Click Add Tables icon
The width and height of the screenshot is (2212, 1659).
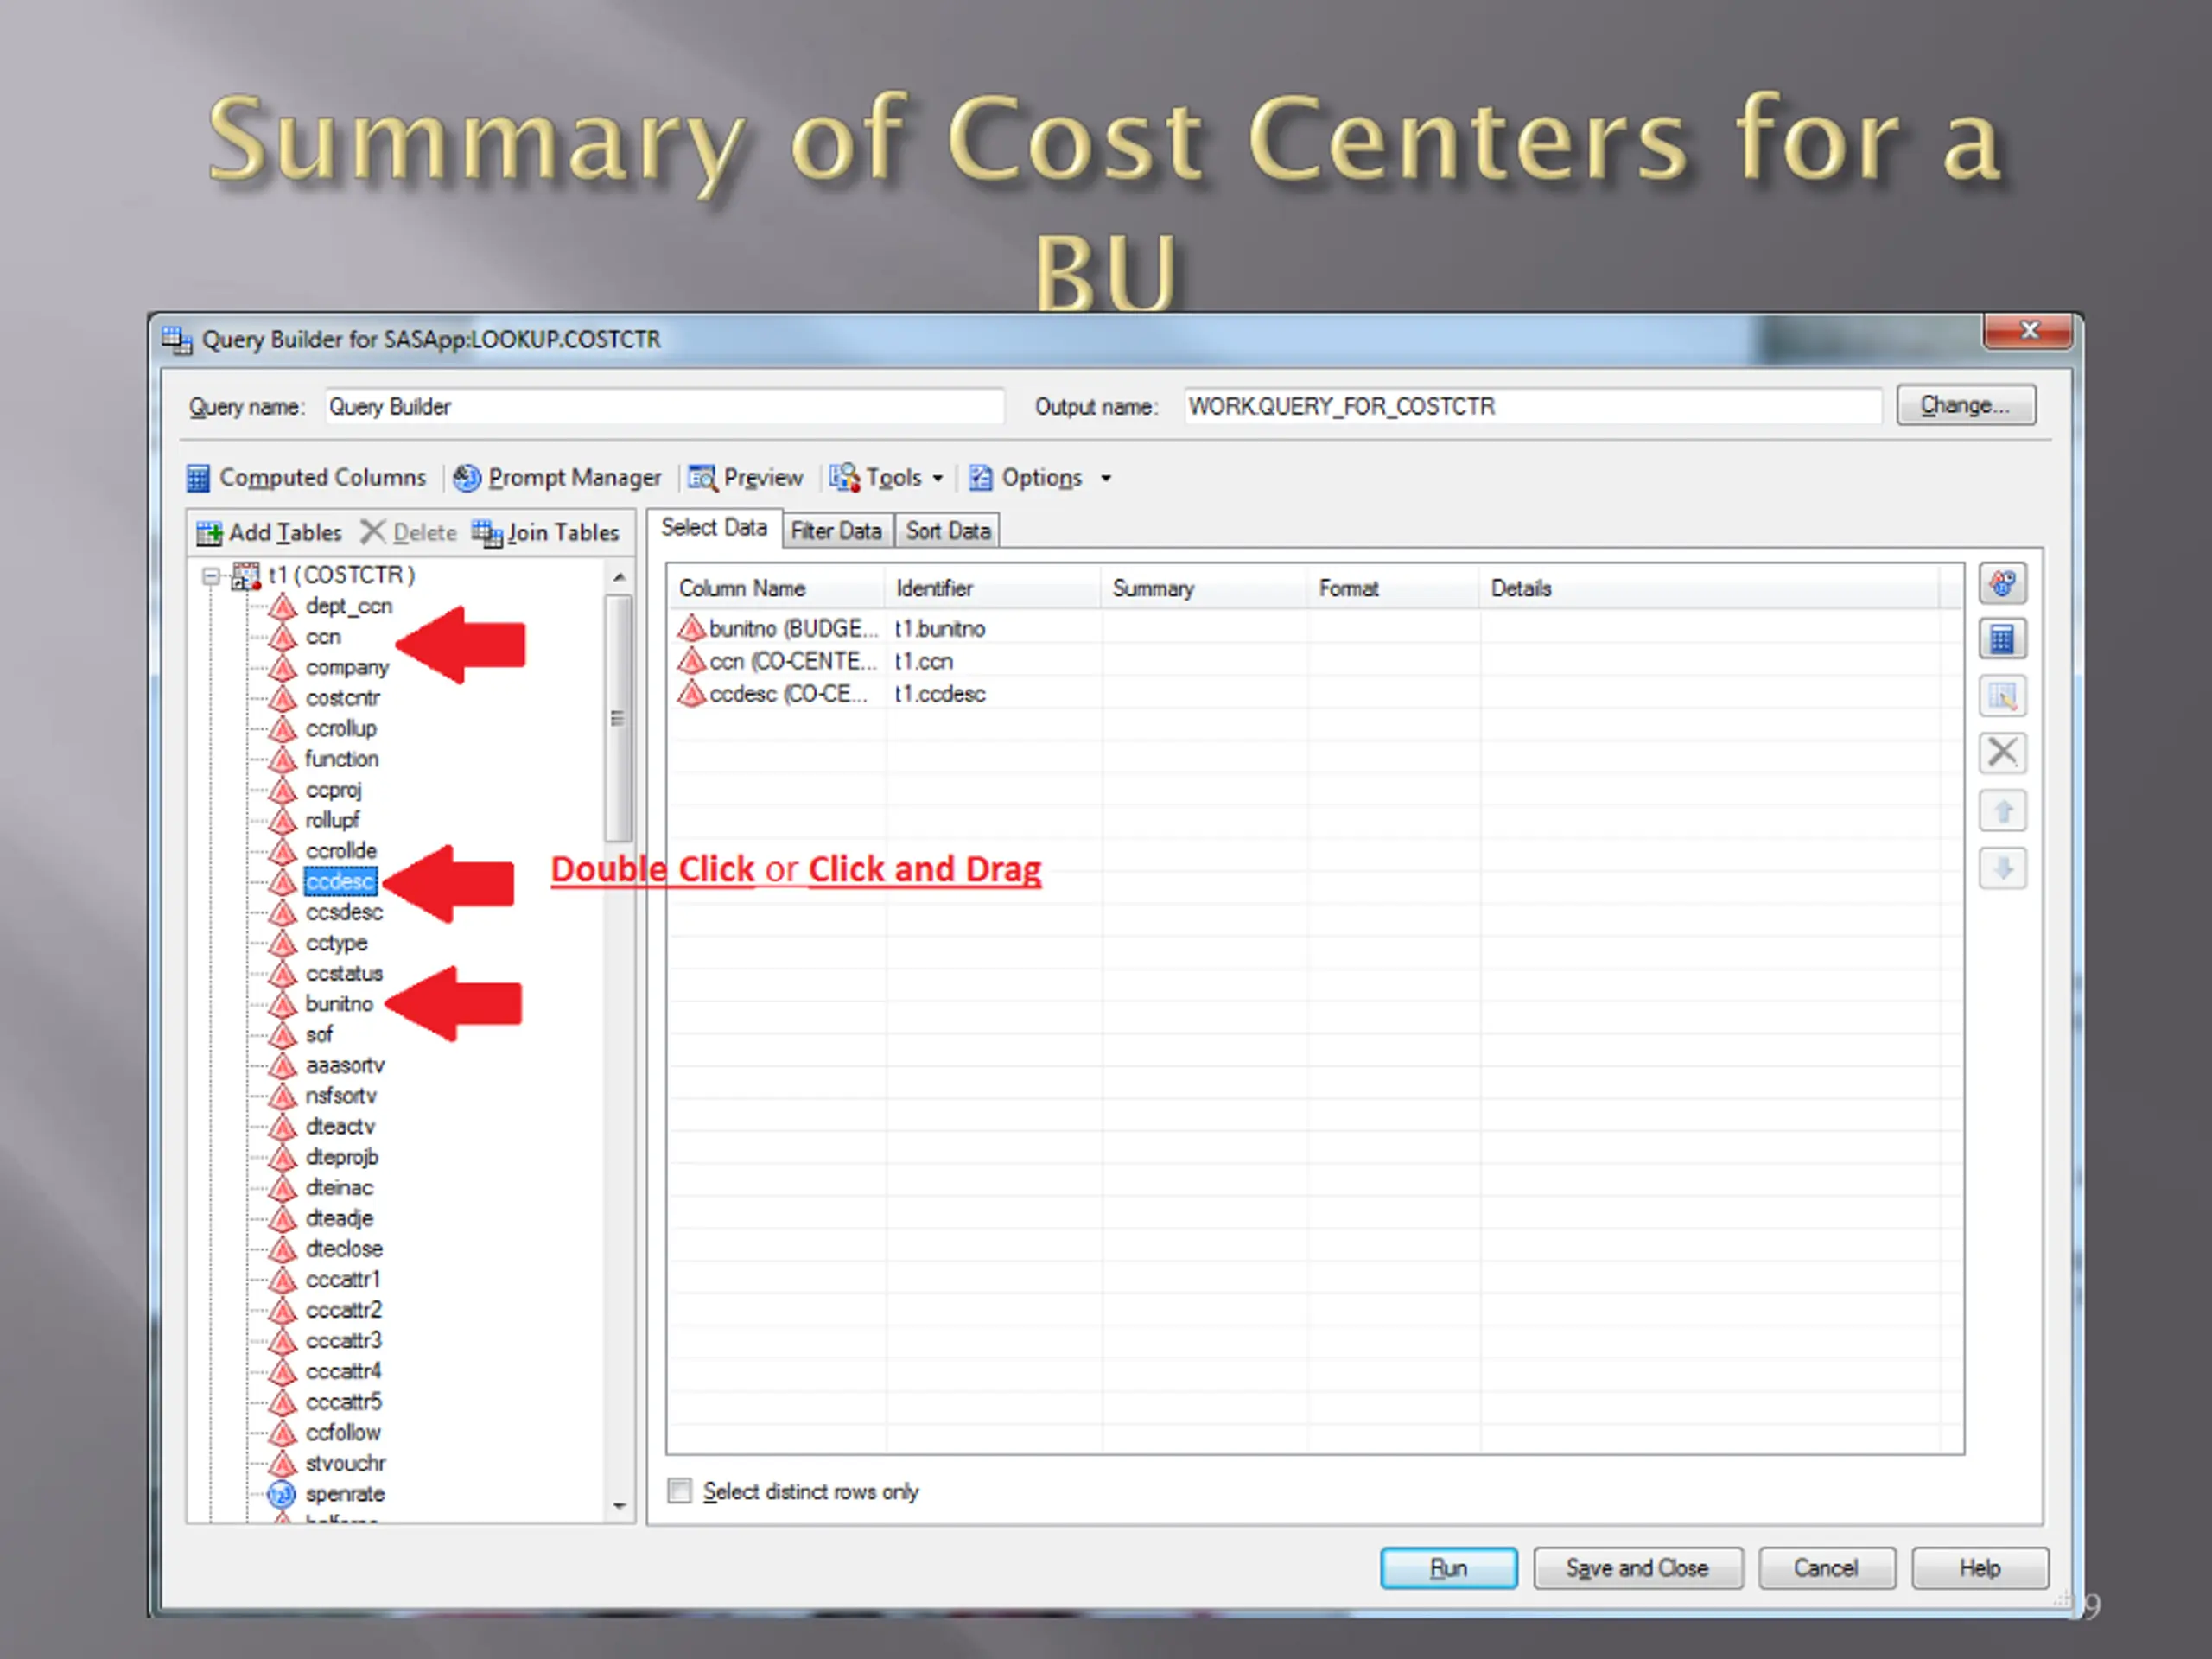pyautogui.click(x=209, y=533)
